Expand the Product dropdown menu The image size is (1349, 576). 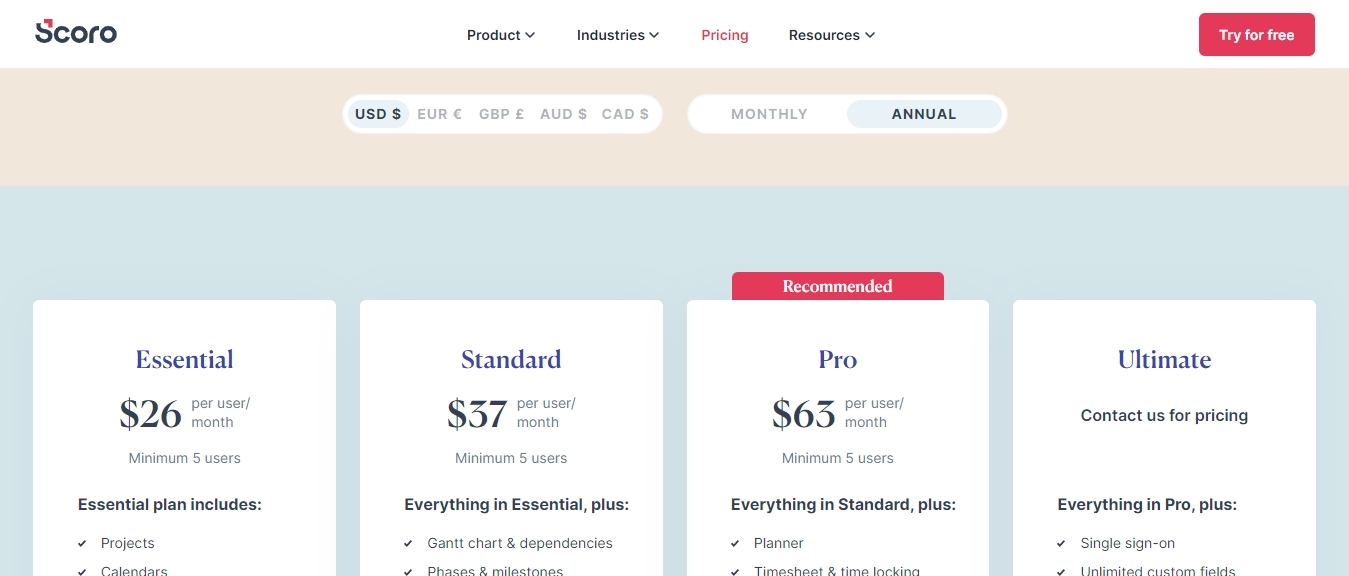(501, 35)
